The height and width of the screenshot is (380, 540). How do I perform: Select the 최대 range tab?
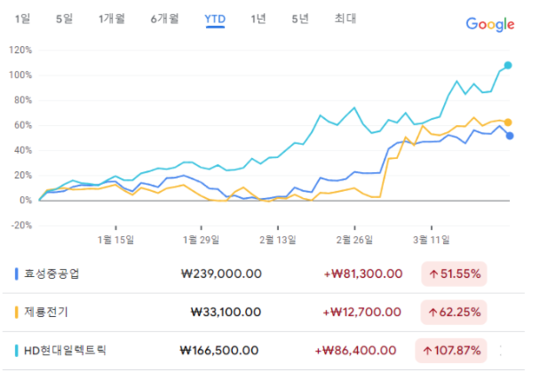tap(345, 18)
